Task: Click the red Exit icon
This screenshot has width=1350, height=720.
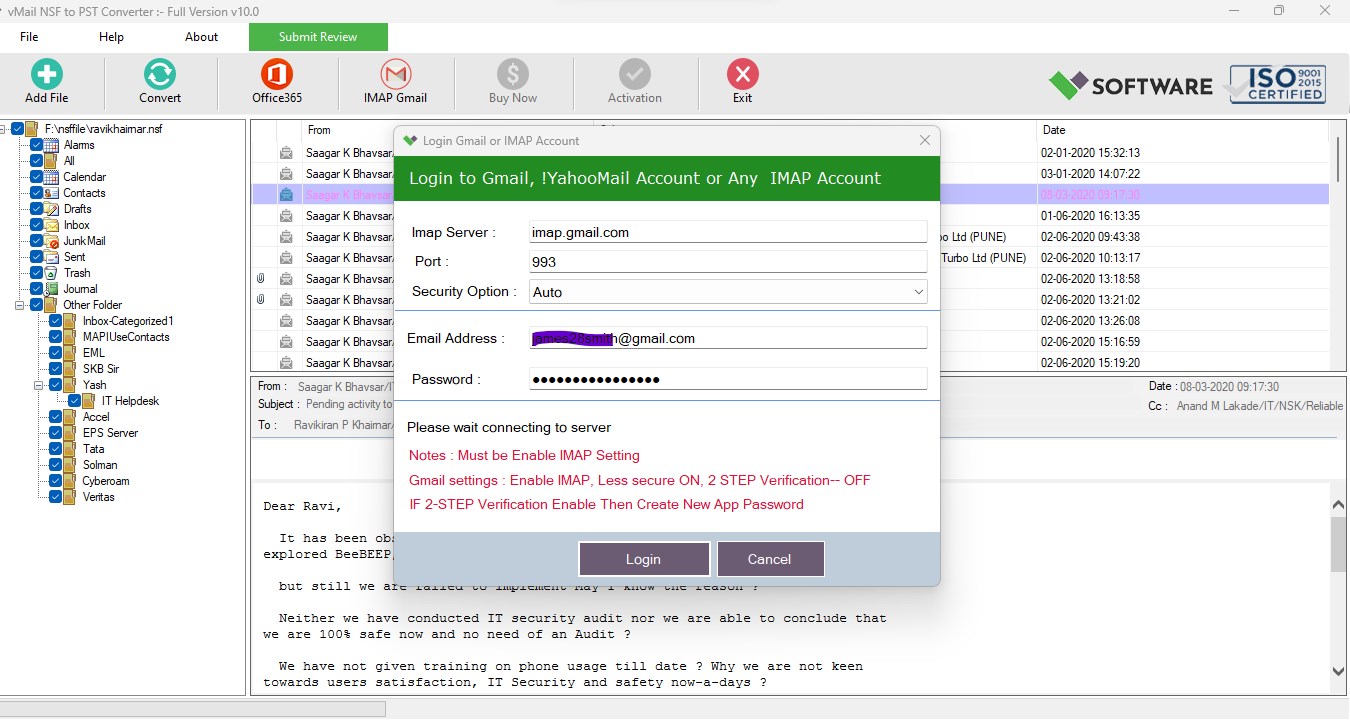Action: point(742,75)
